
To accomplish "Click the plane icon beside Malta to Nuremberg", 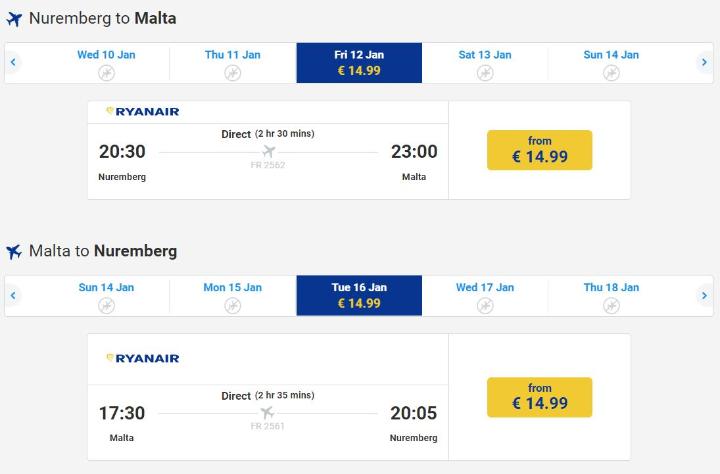I will point(14,252).
